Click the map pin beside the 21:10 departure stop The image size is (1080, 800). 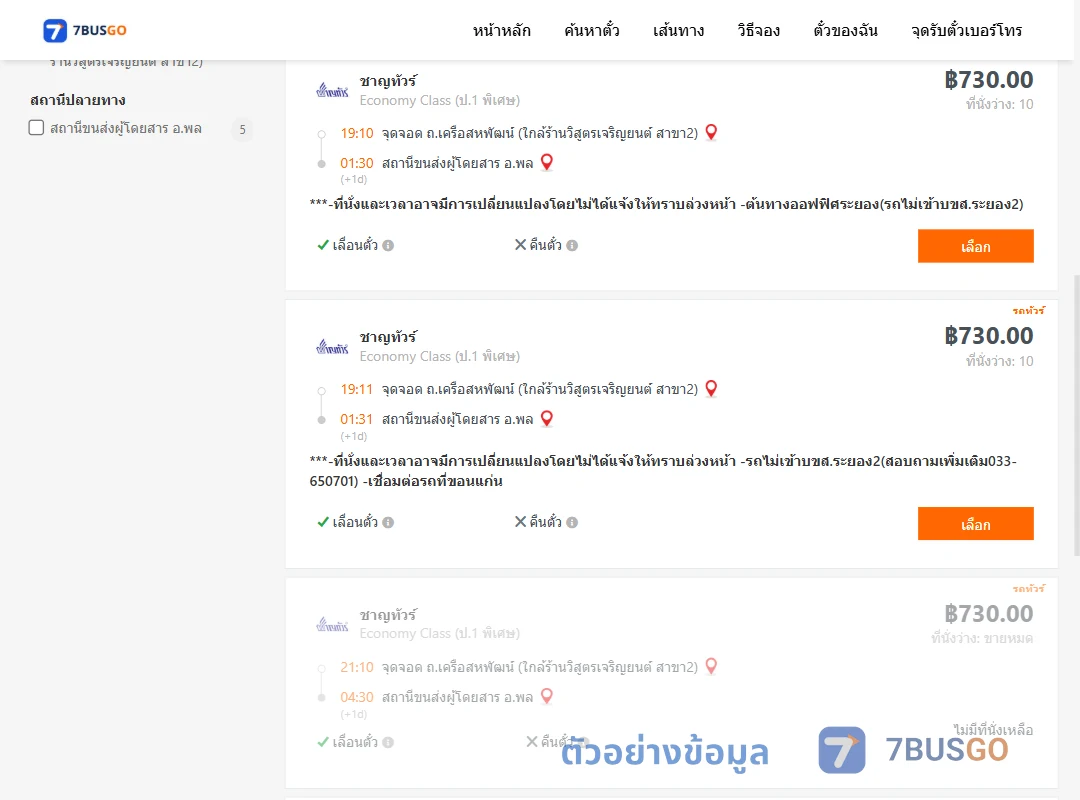(712, 666)
